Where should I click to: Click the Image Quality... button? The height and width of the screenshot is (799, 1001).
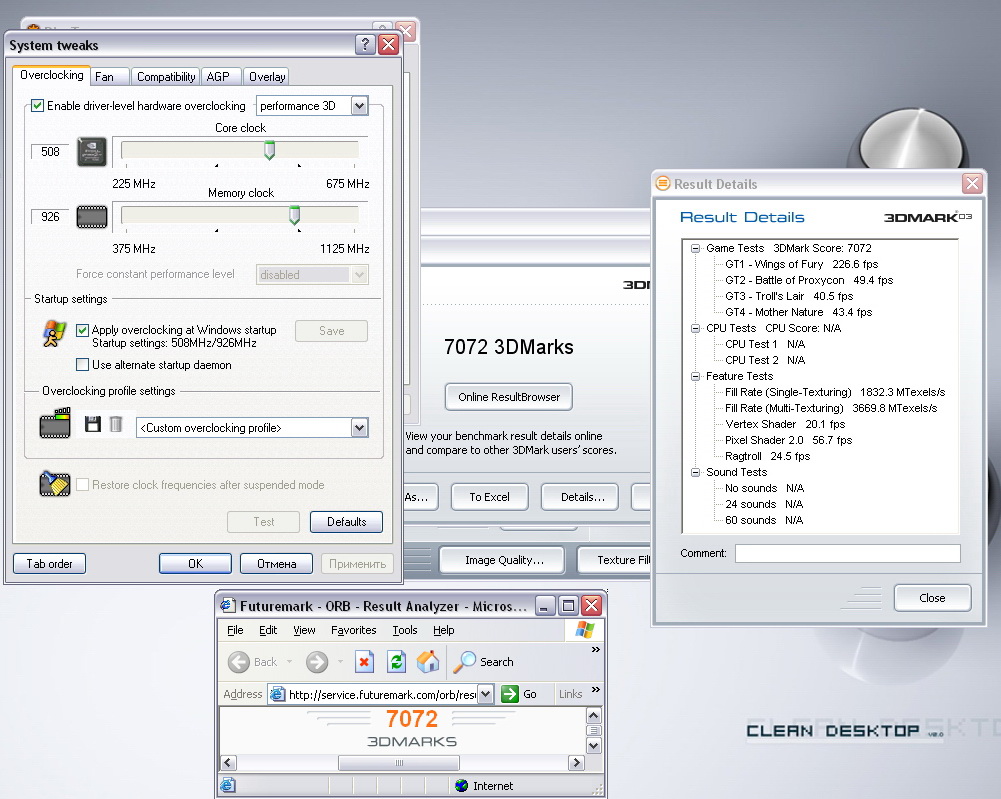pos(504,560)
